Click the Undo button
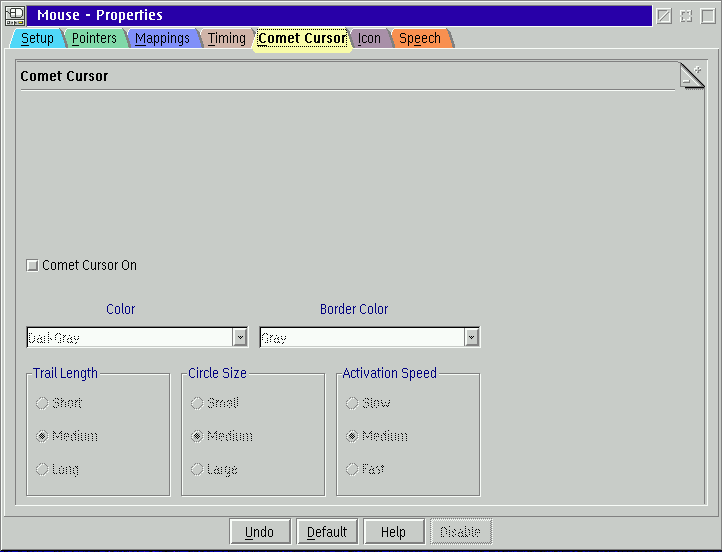 pyautogui.click(x=260, y=532)
